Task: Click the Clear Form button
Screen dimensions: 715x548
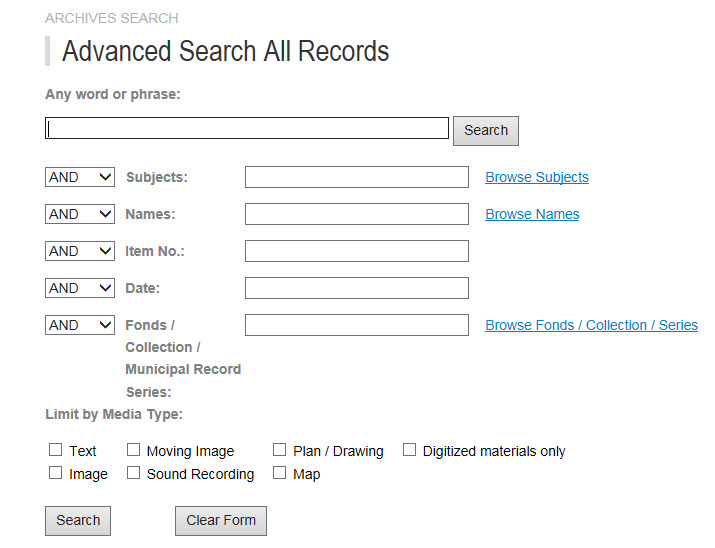Action: pyautogui.click(x=221, y=520)
